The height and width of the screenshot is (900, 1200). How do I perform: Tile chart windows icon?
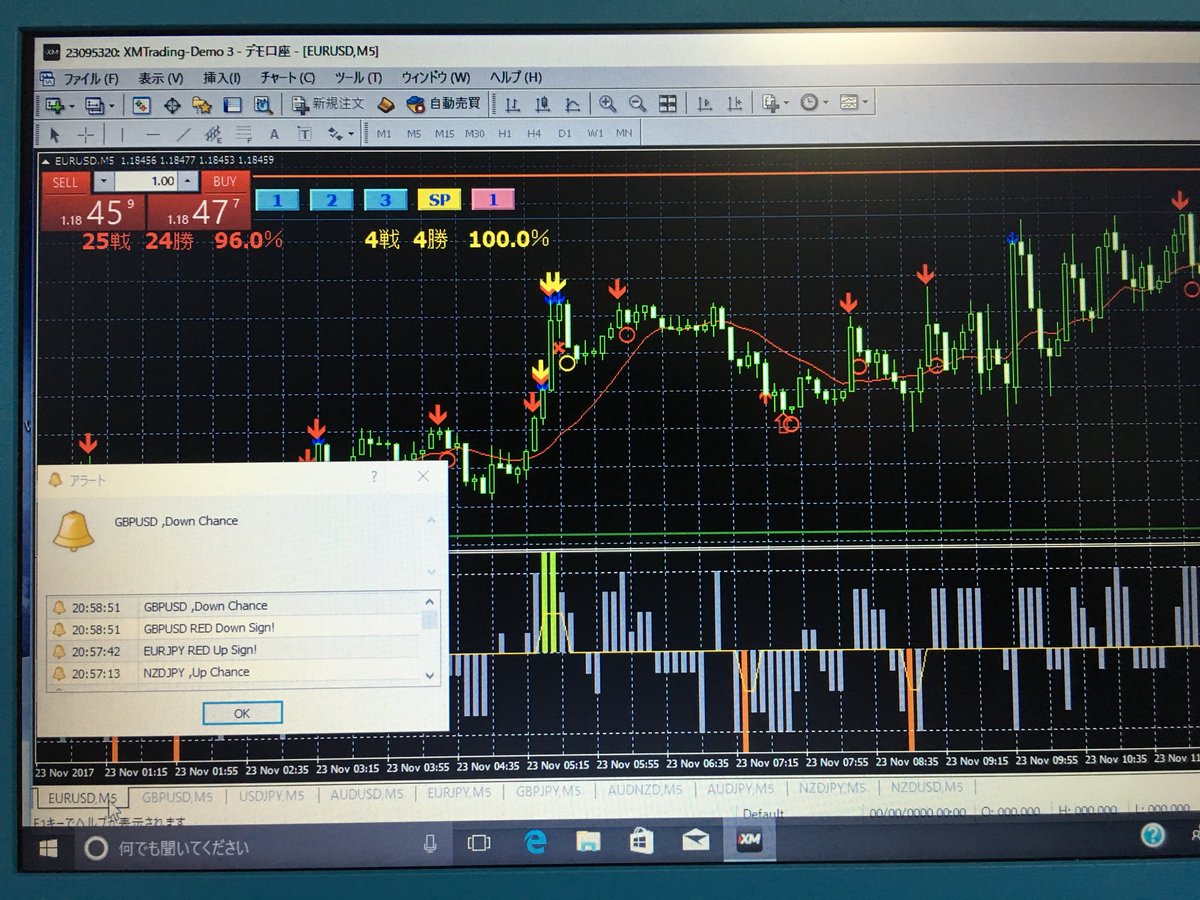pyautogui.click(x=667, y=104)
